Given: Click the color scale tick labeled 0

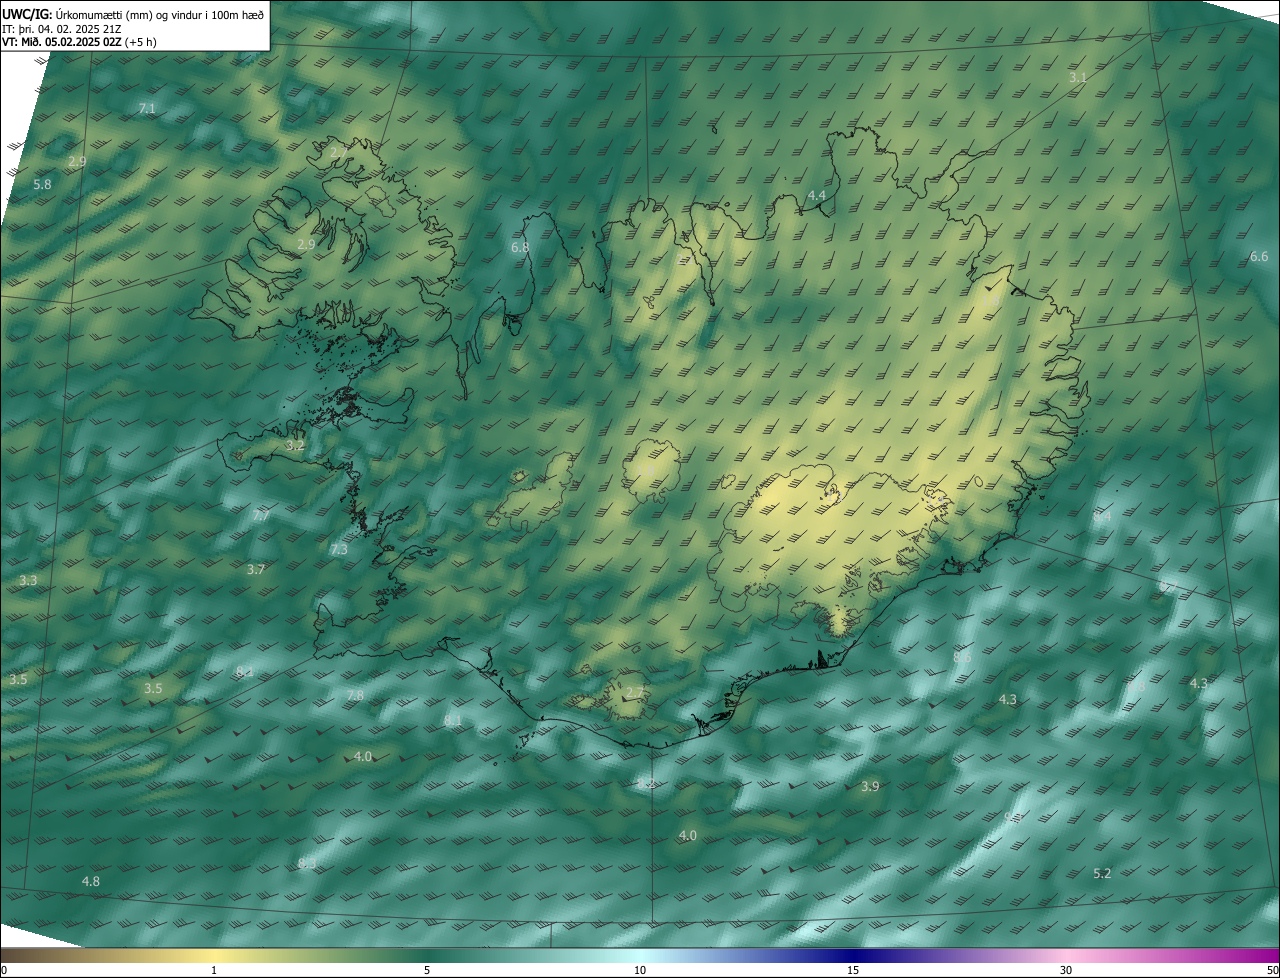Looking at the screenshot, I should (x=3, y=970).
